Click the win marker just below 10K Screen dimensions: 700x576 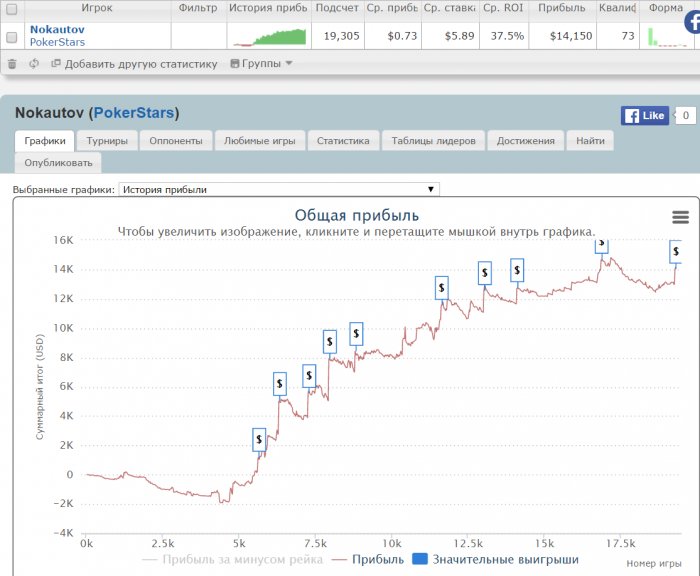click(x=356, y=334)
